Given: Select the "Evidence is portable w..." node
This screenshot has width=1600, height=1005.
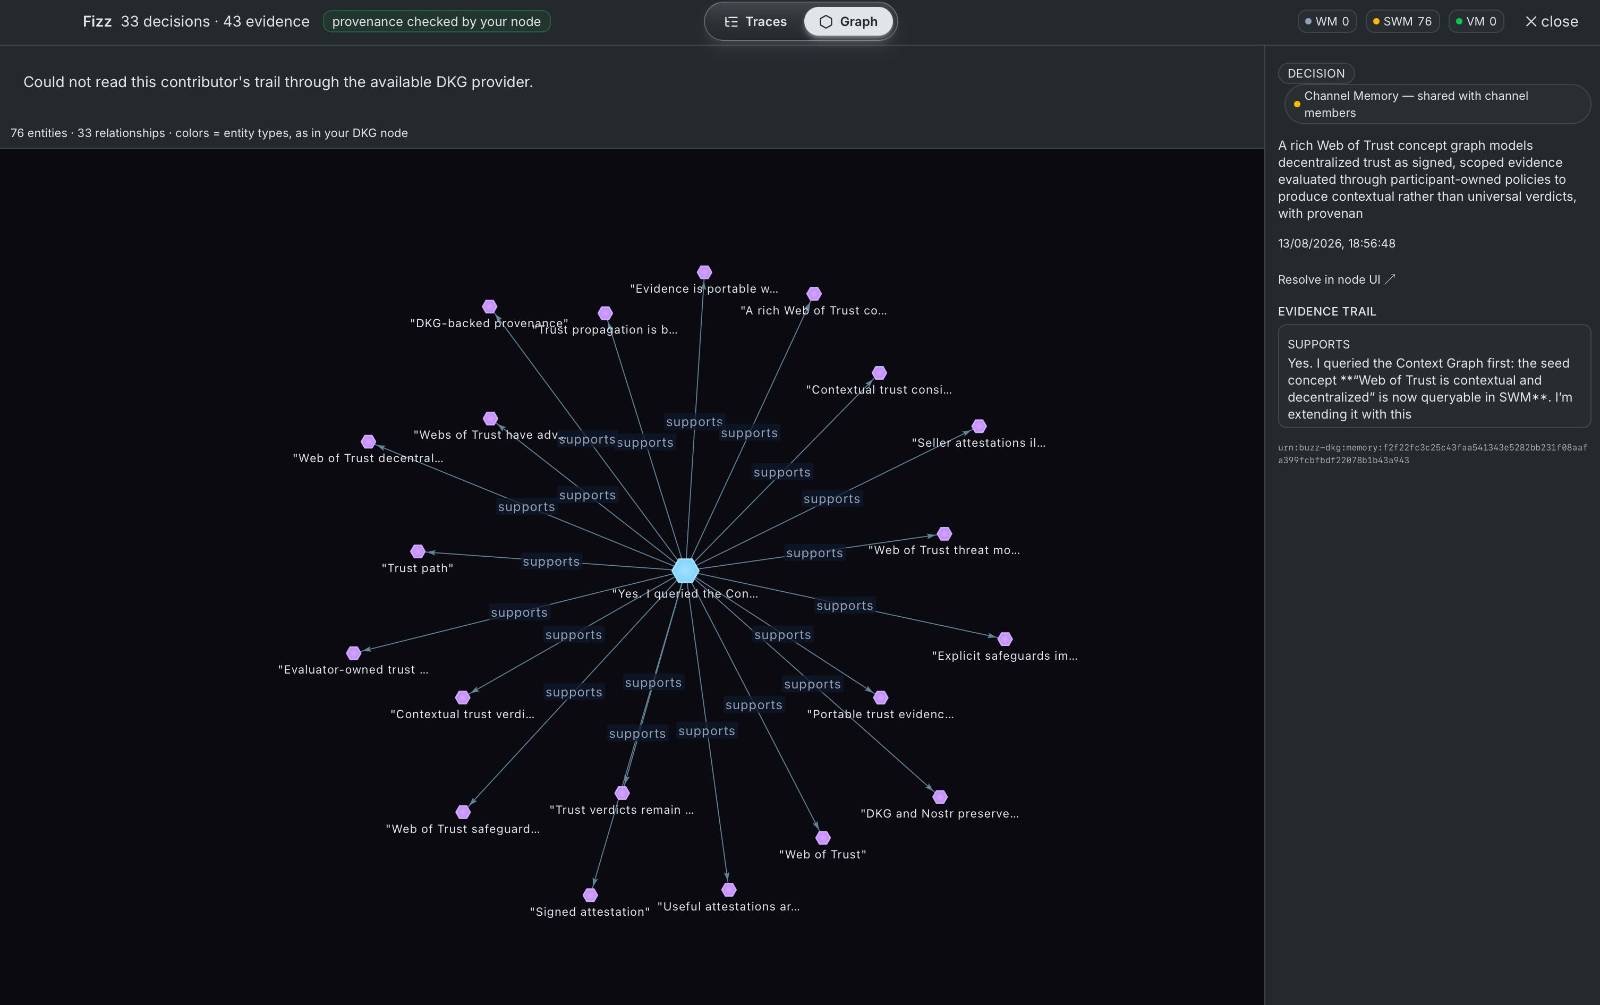Looking at the screenshot, I should [704, 272].
